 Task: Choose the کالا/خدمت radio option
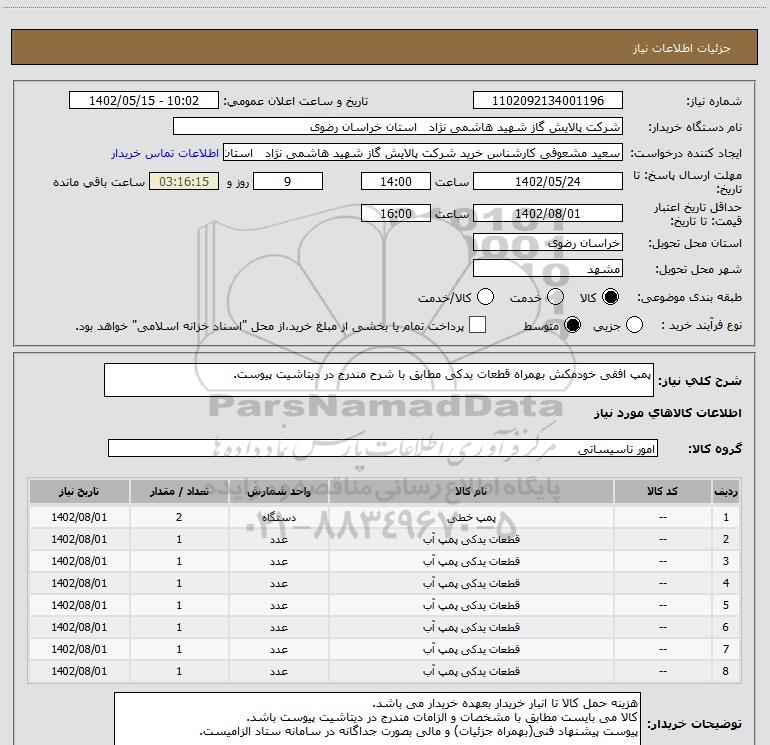coord(486,298)
